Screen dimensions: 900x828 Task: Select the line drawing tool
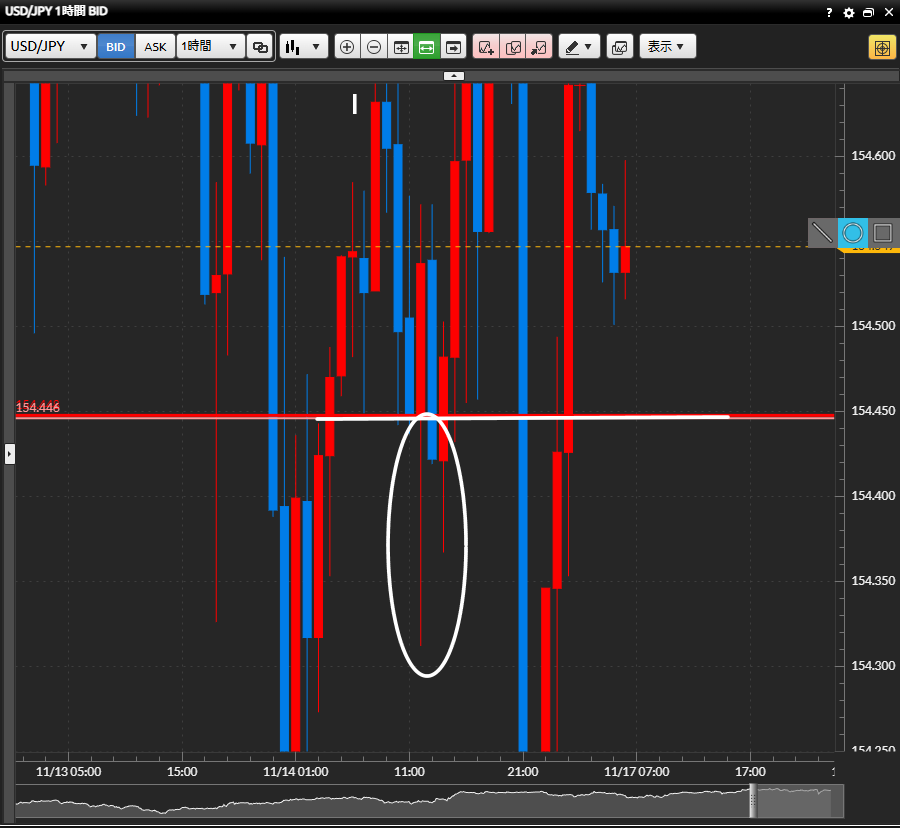click(822, 233)
